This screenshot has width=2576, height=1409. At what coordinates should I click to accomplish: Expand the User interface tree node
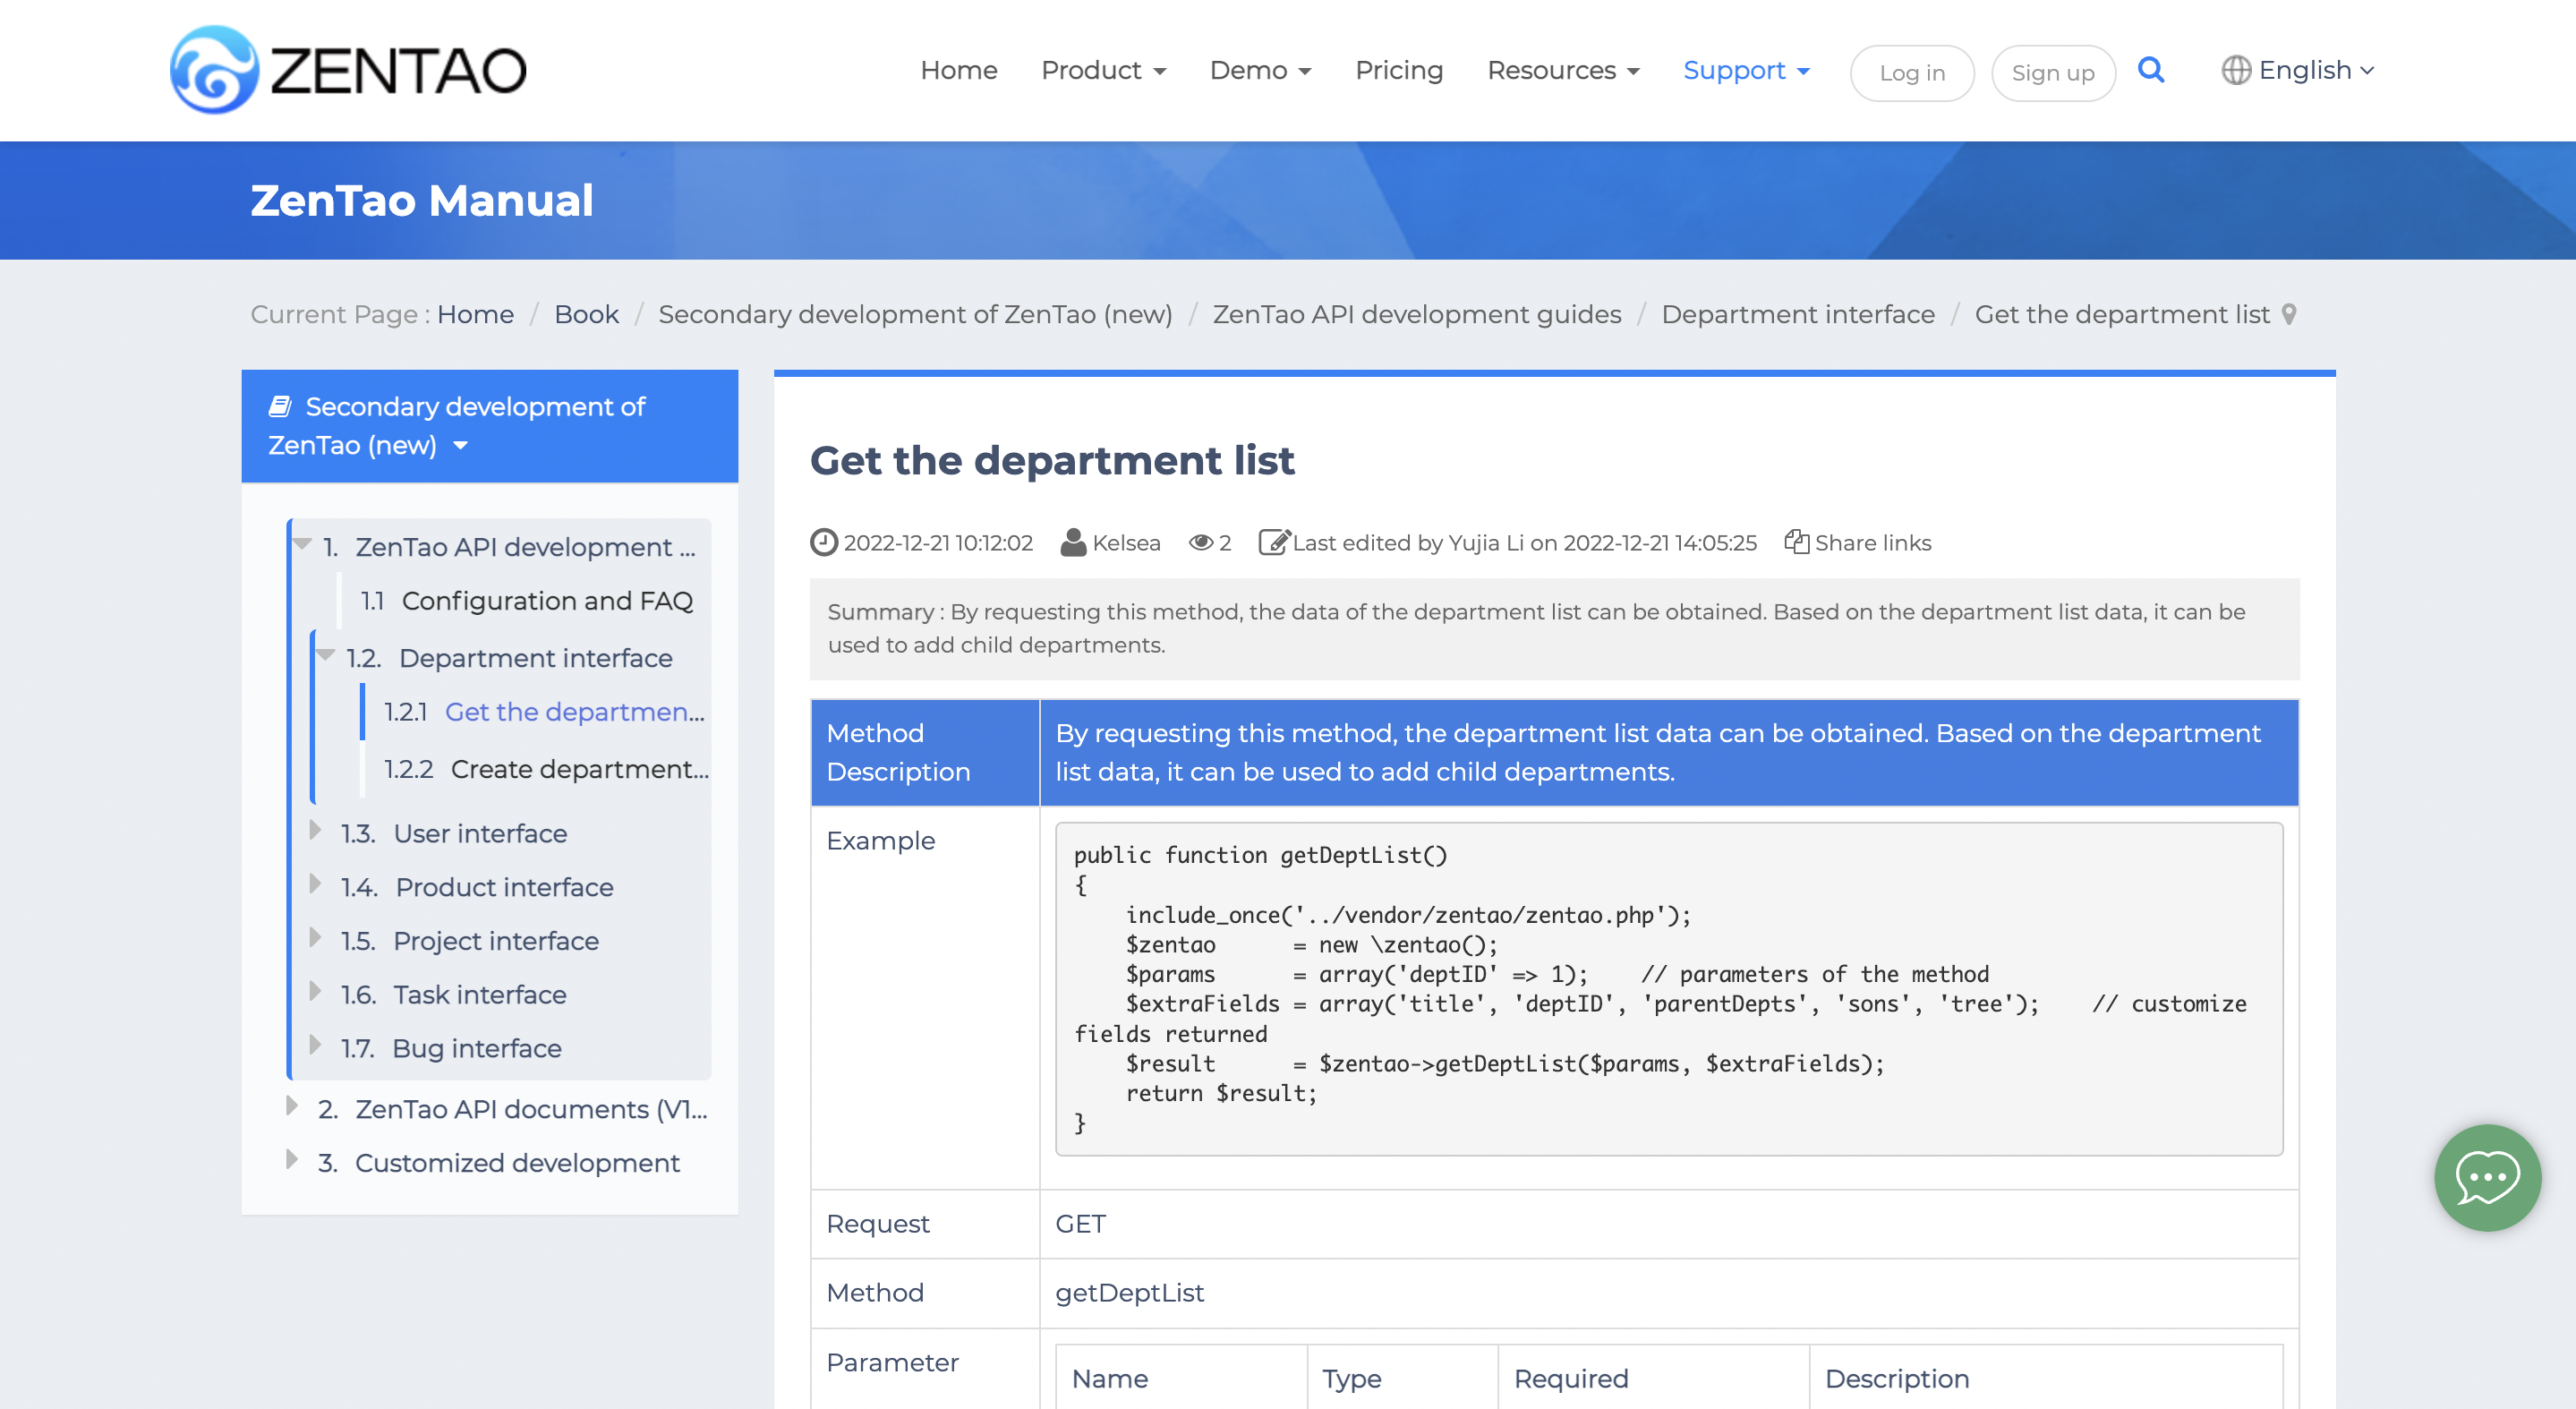click(315, 831)
